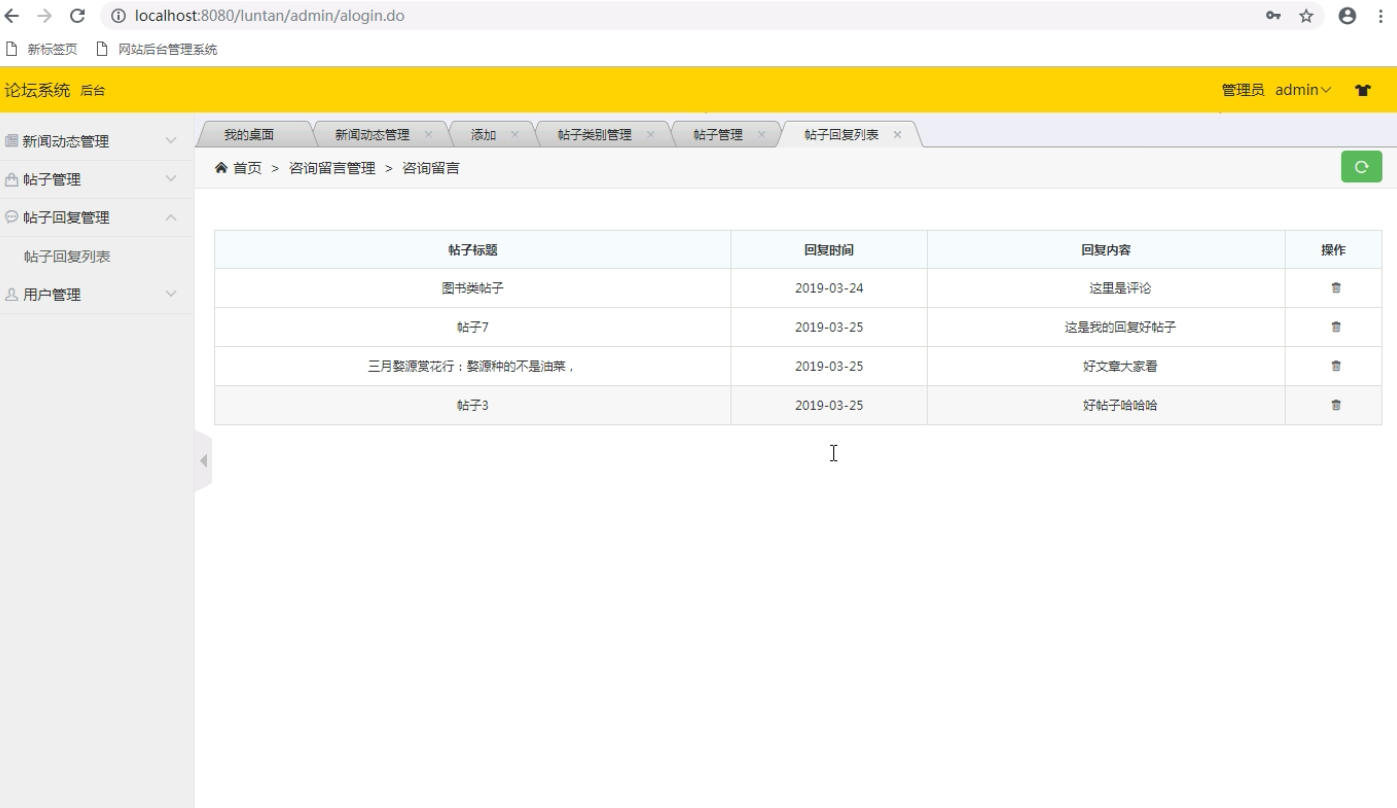This screenshot has height=808, width=1397.
Task: Open the browser profile account icon
Action: [x=1347, y=16]
